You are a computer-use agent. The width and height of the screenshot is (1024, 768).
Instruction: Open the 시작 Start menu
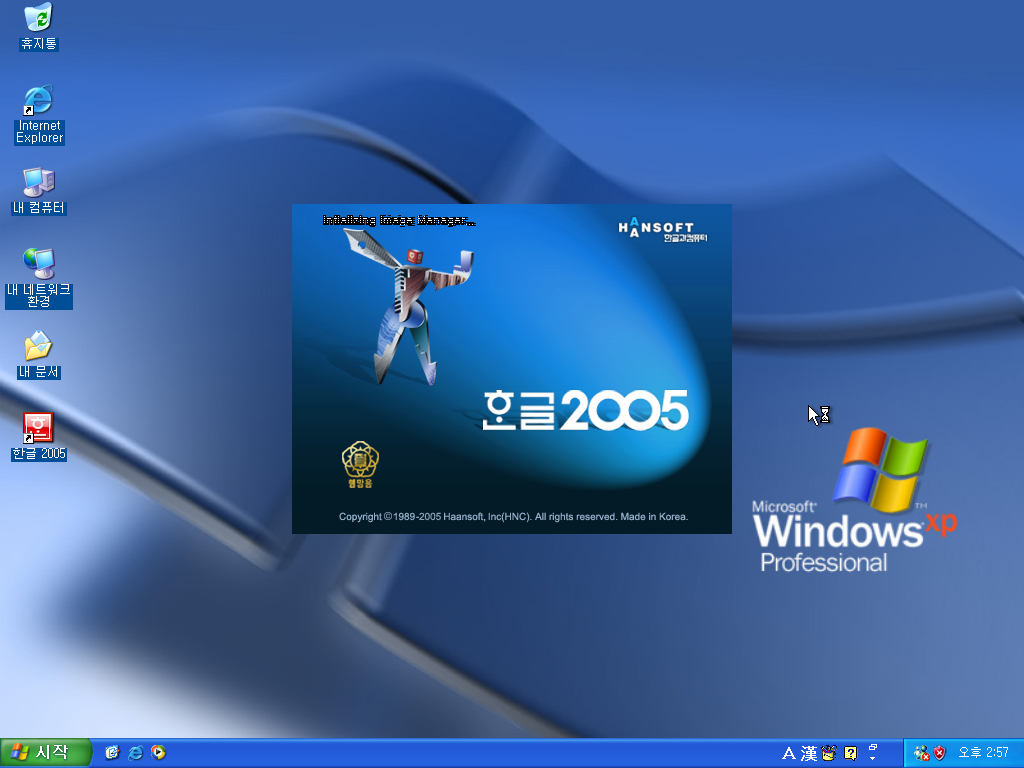tap(44, 753)
